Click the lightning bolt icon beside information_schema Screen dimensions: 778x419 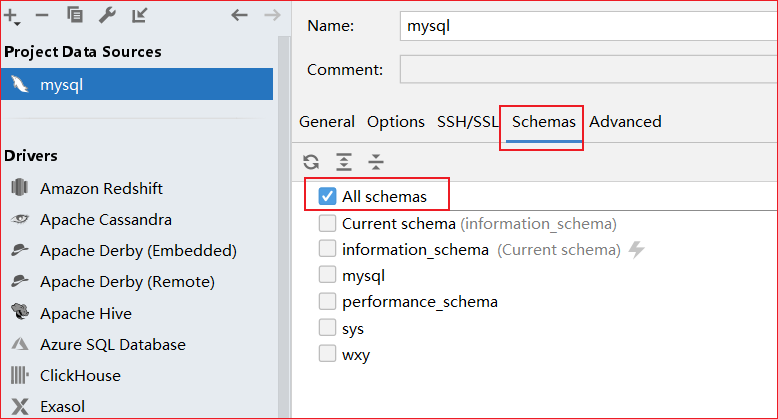[637, 250]
